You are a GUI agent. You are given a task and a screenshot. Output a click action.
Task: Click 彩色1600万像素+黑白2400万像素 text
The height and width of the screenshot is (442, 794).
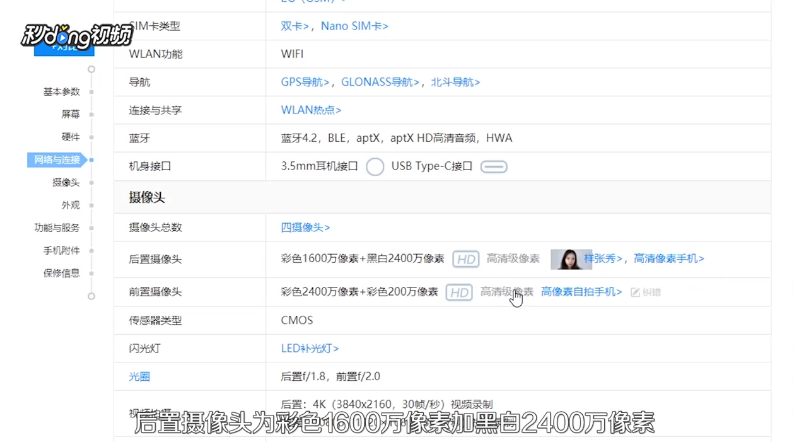tap(363, 259)
